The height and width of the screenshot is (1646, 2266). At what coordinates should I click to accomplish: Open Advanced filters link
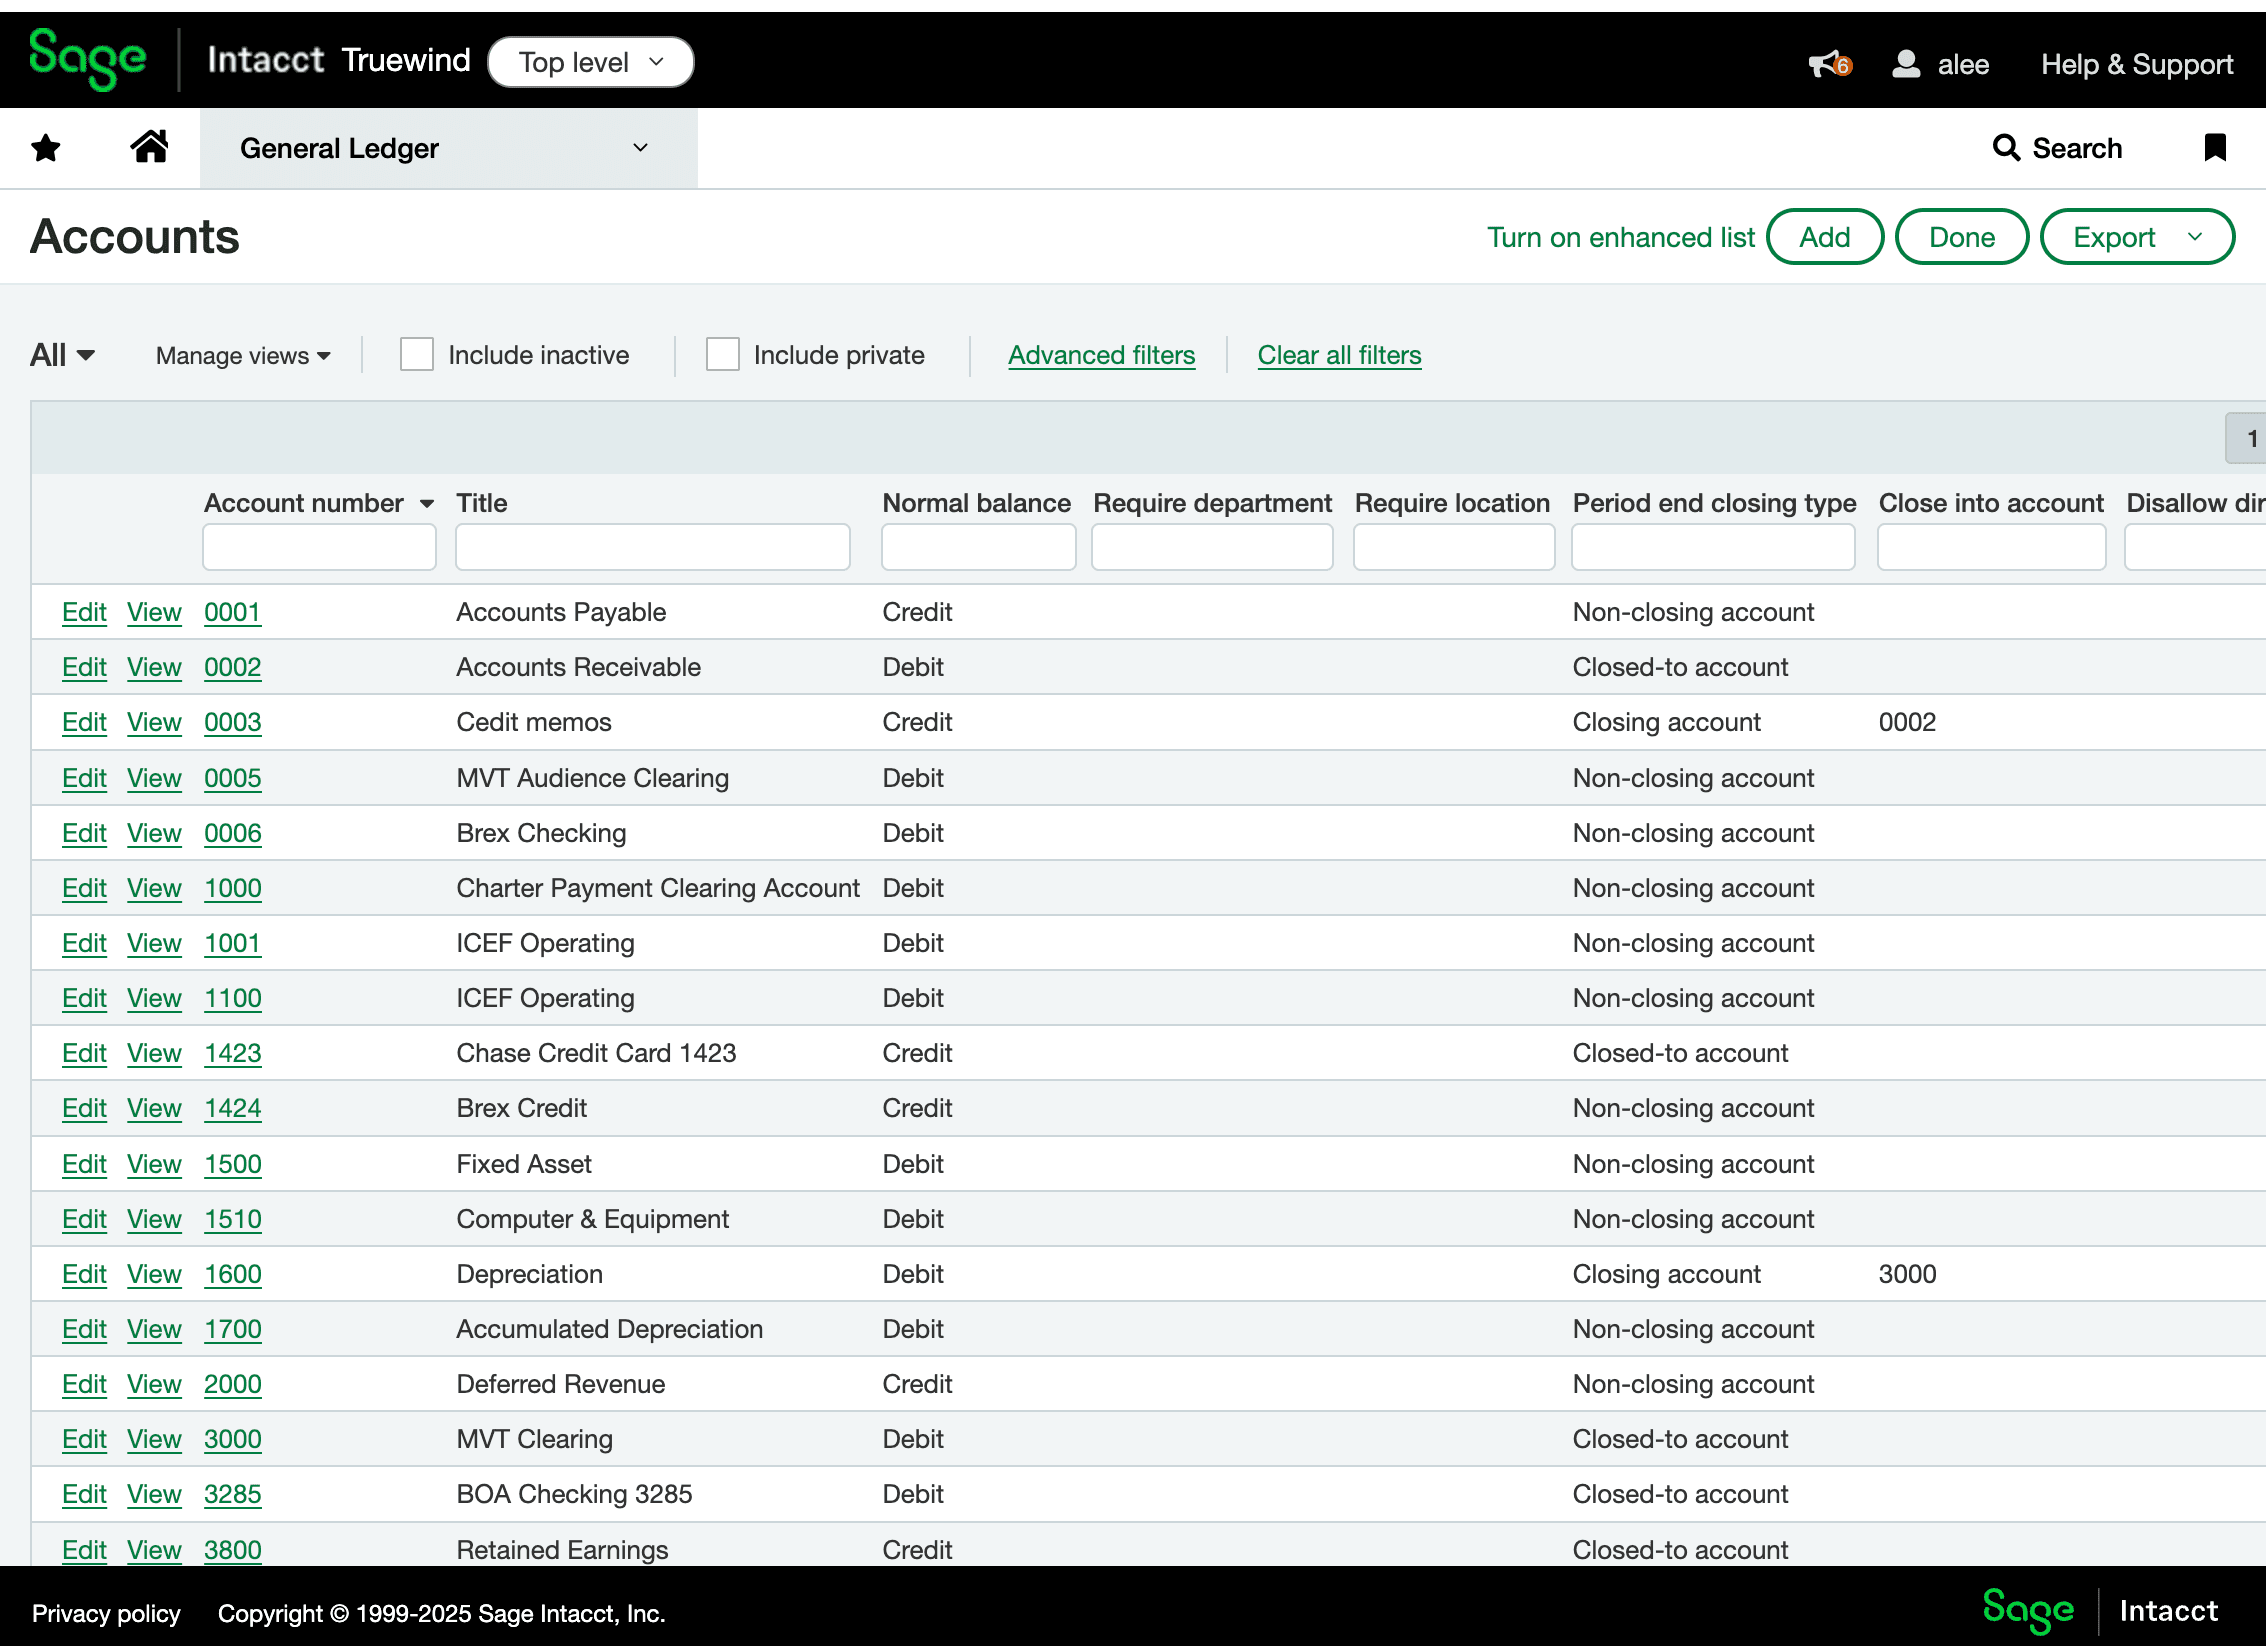point(1101,355)
